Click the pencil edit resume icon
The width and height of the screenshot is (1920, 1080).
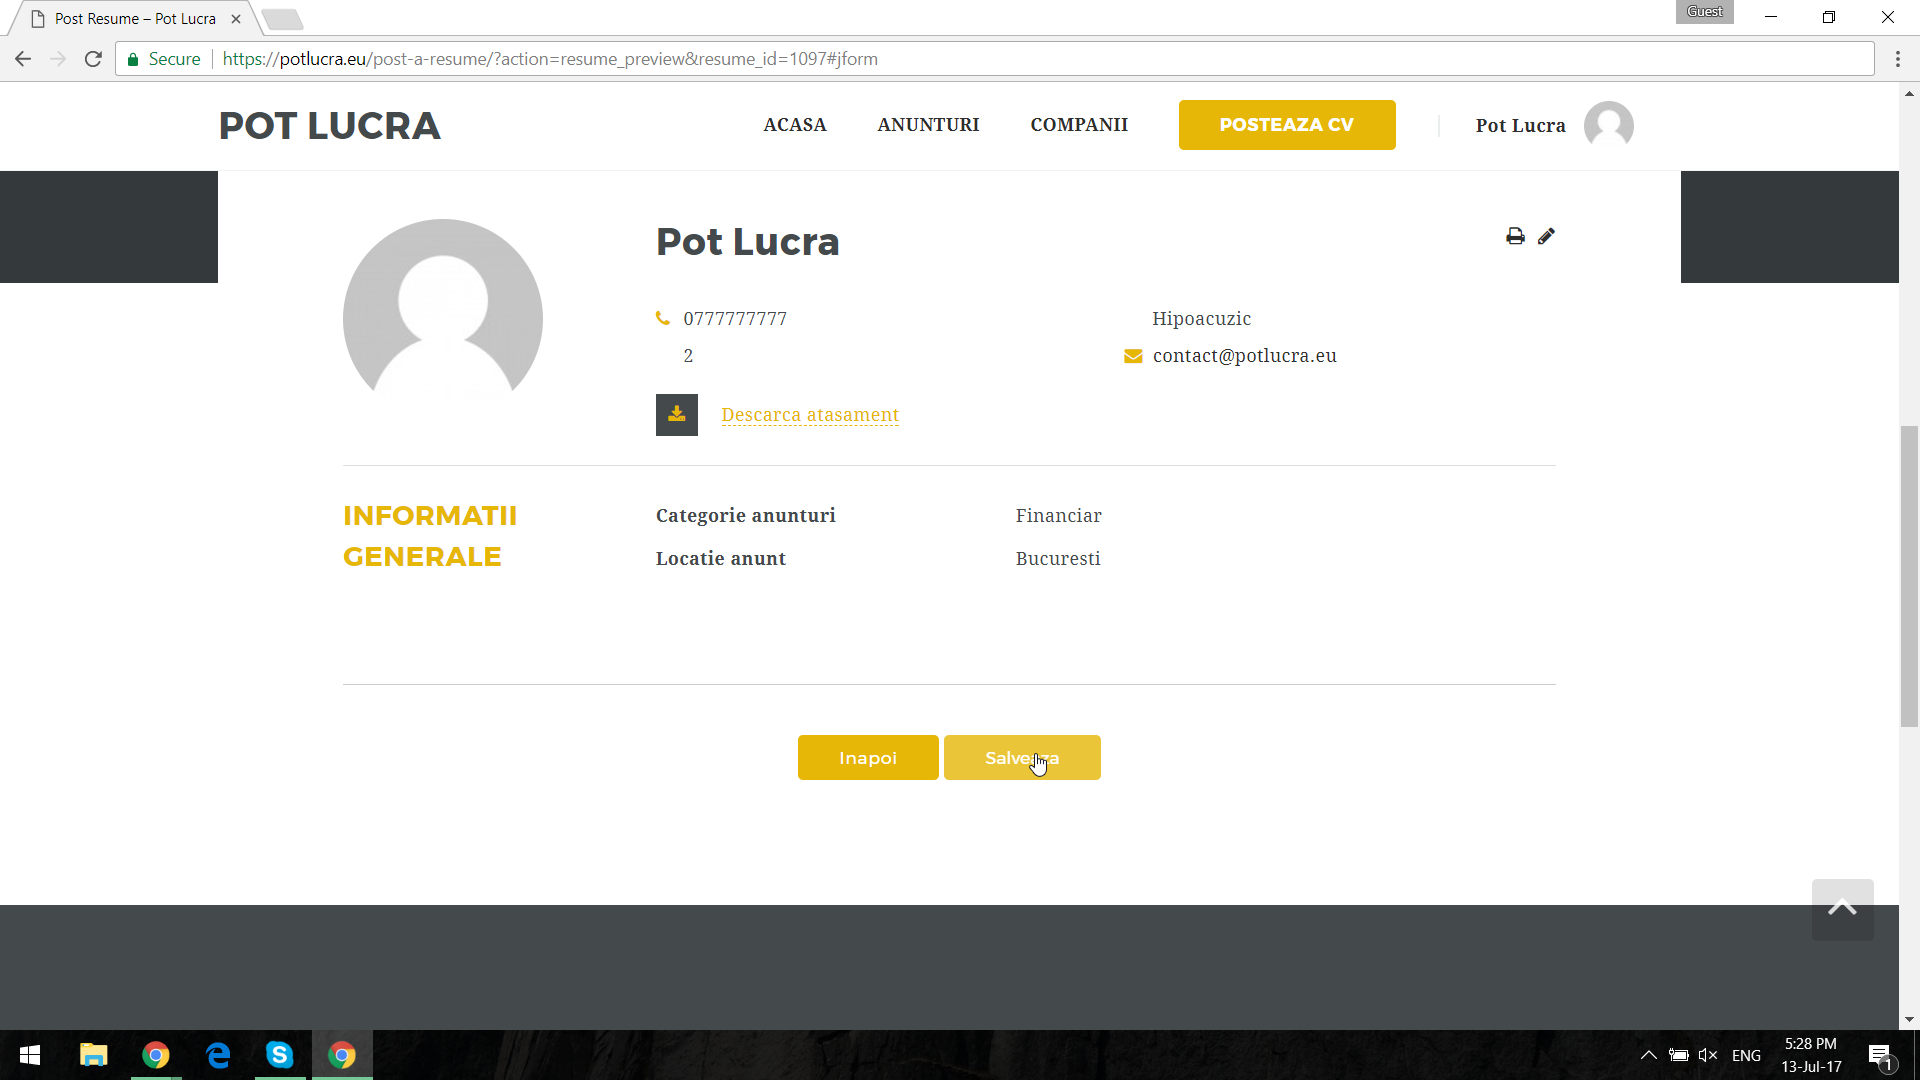point(1546,236)
